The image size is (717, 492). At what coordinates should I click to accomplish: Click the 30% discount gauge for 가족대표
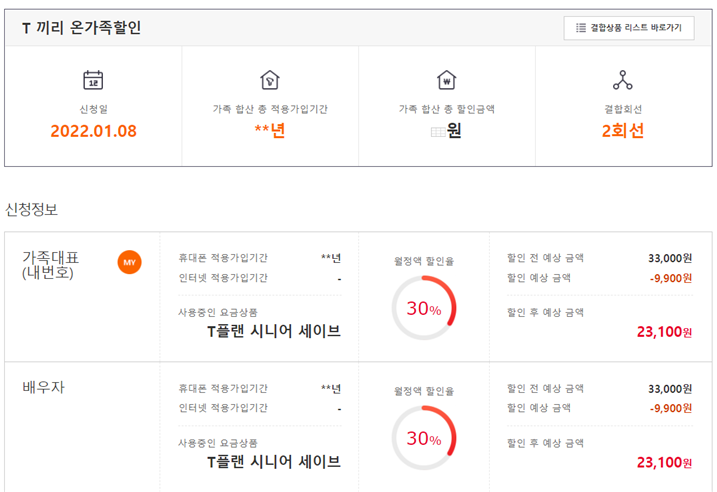[424, 309]
